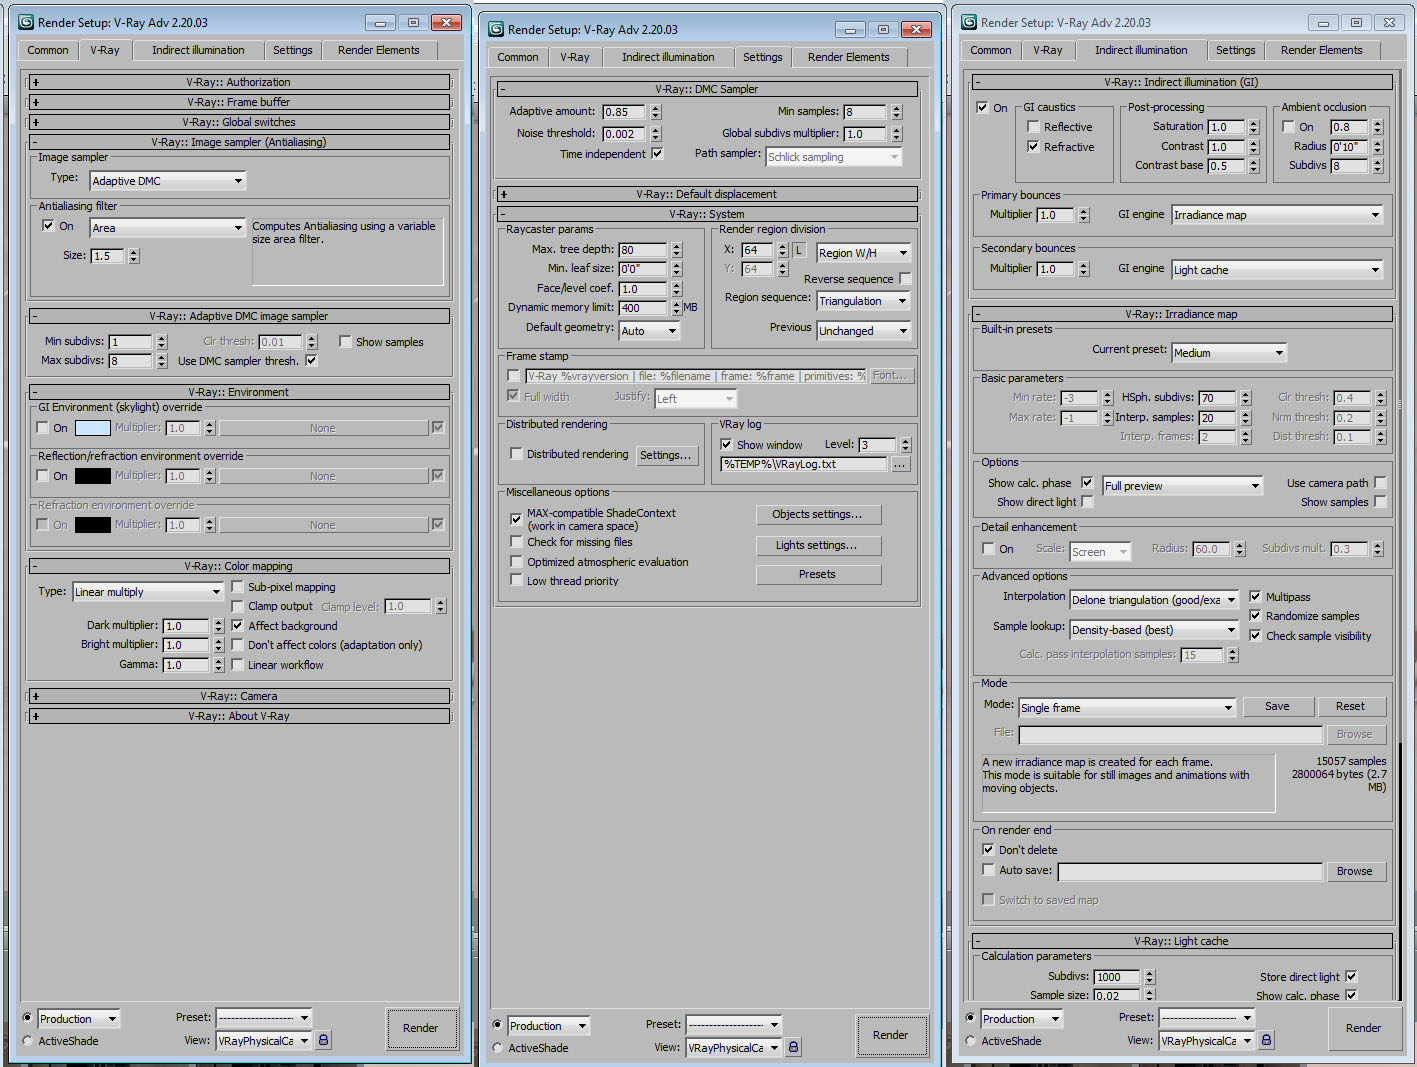Click the ellipsis button beside VRayLog.txt path
The height and width of the screenshot is (1067, 1417).
pos(900,464)
